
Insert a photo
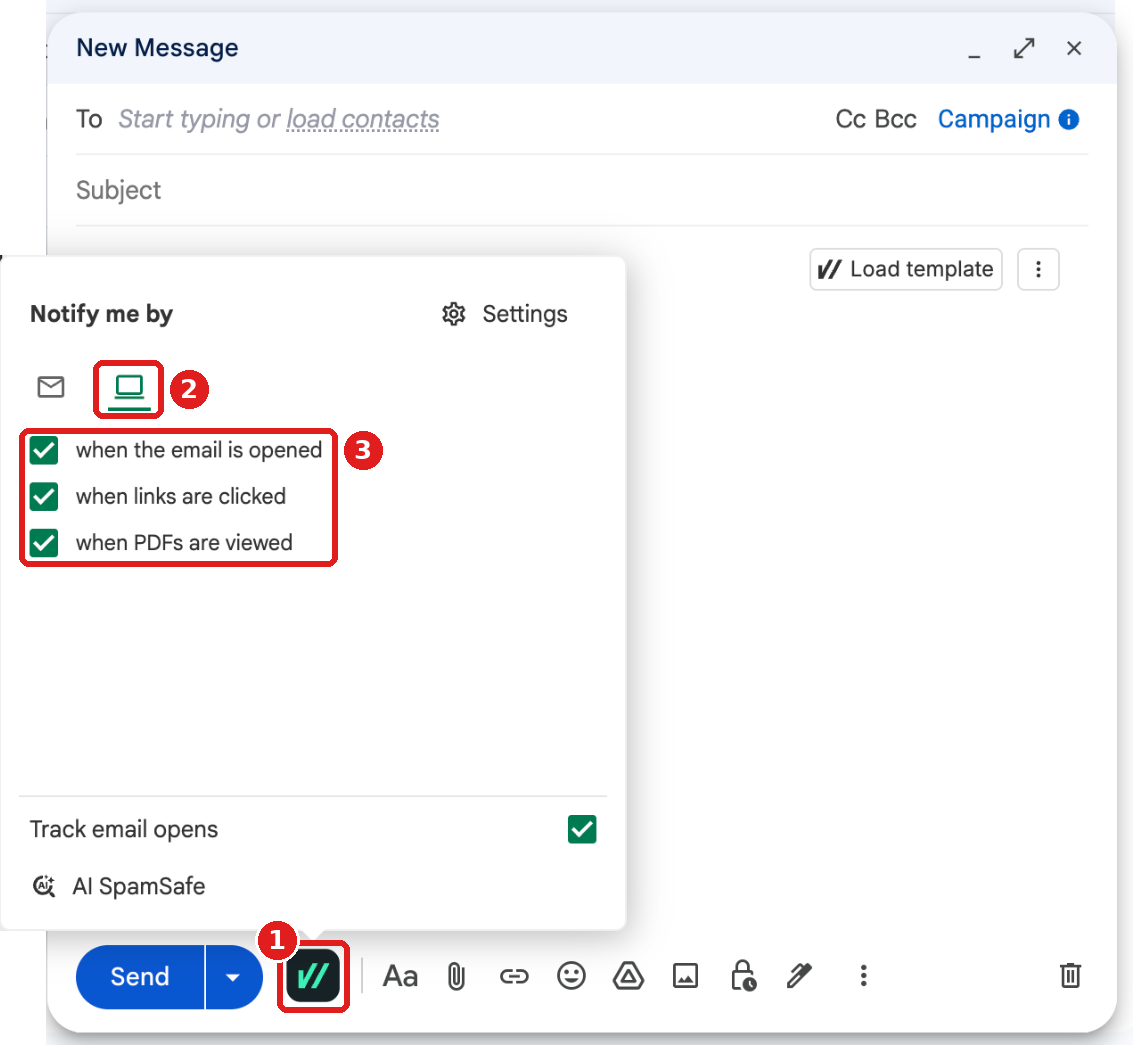point(685,976)
